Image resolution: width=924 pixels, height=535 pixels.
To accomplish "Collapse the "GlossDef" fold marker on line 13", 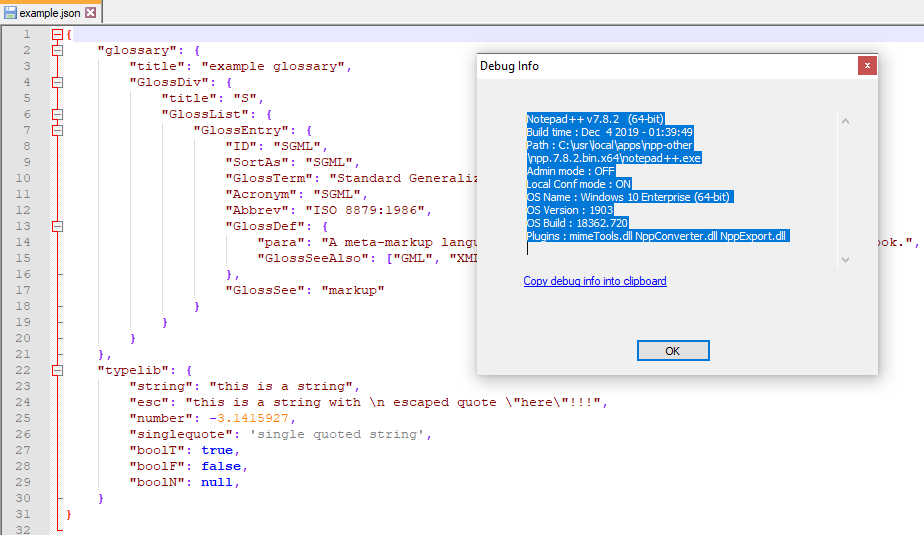I will click(x=57, y=226).
